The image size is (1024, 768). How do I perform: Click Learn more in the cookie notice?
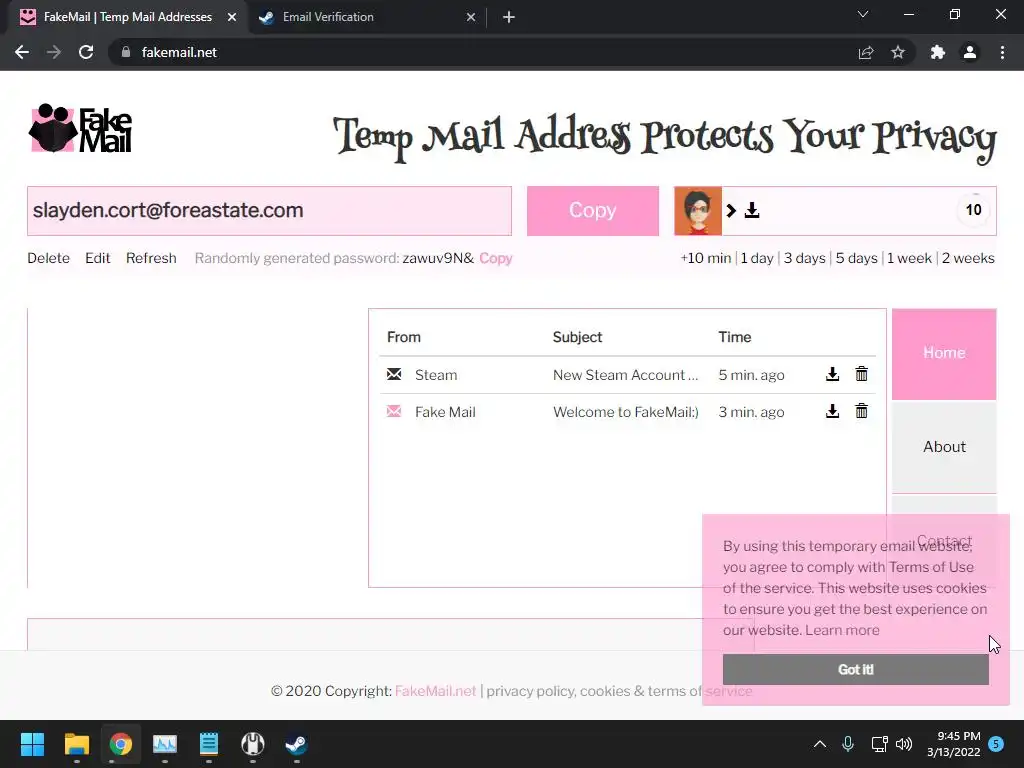(842, 630)
